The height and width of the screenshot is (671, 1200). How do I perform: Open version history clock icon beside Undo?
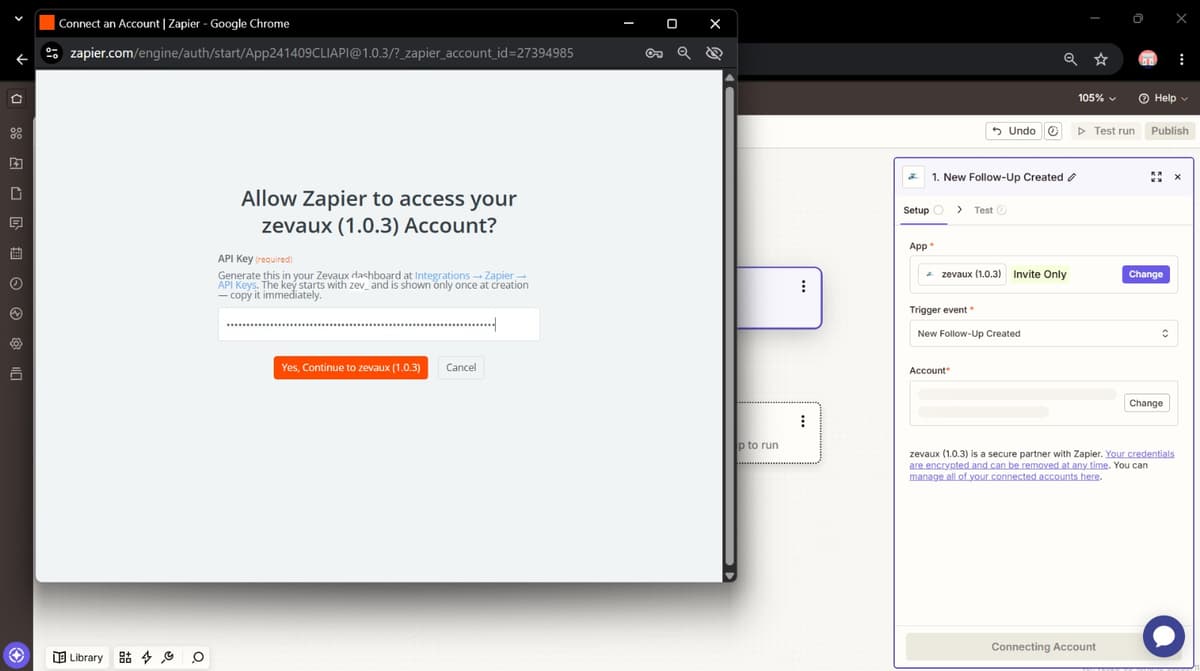(x=1053, y=131)
